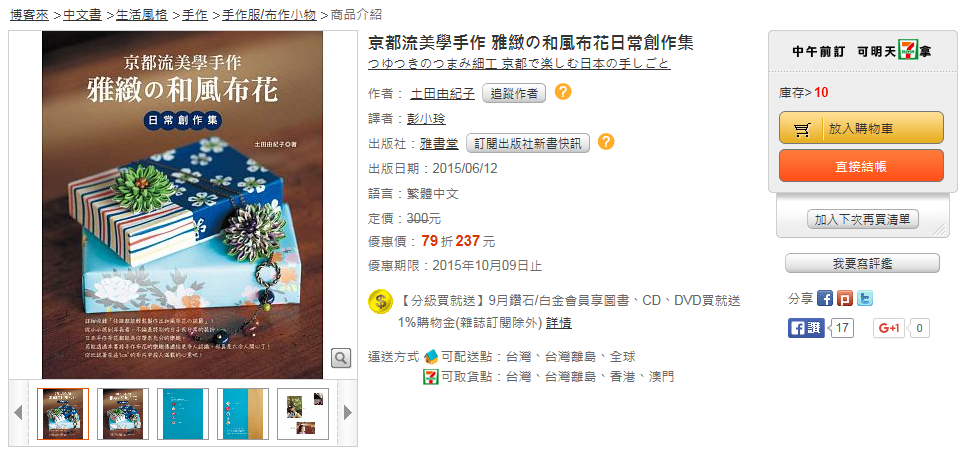
Task: Show next thumbnails with right arrow
Action: (348, 412)
